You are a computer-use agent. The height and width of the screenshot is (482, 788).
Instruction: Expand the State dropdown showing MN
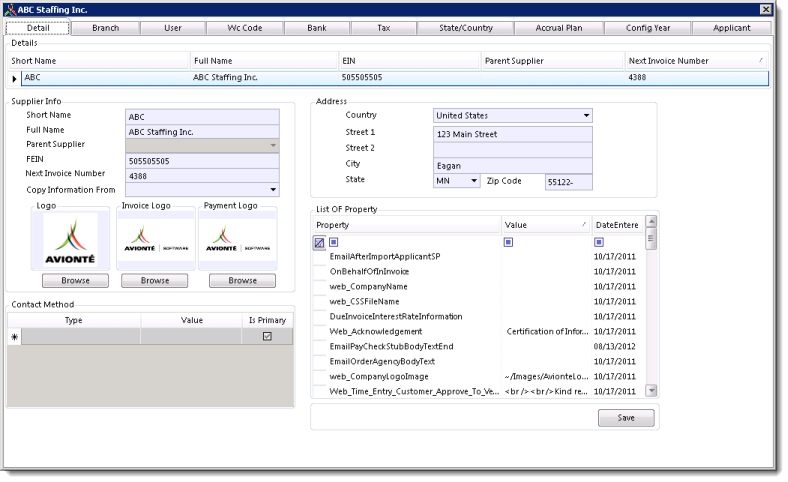[x=473, y=181]
